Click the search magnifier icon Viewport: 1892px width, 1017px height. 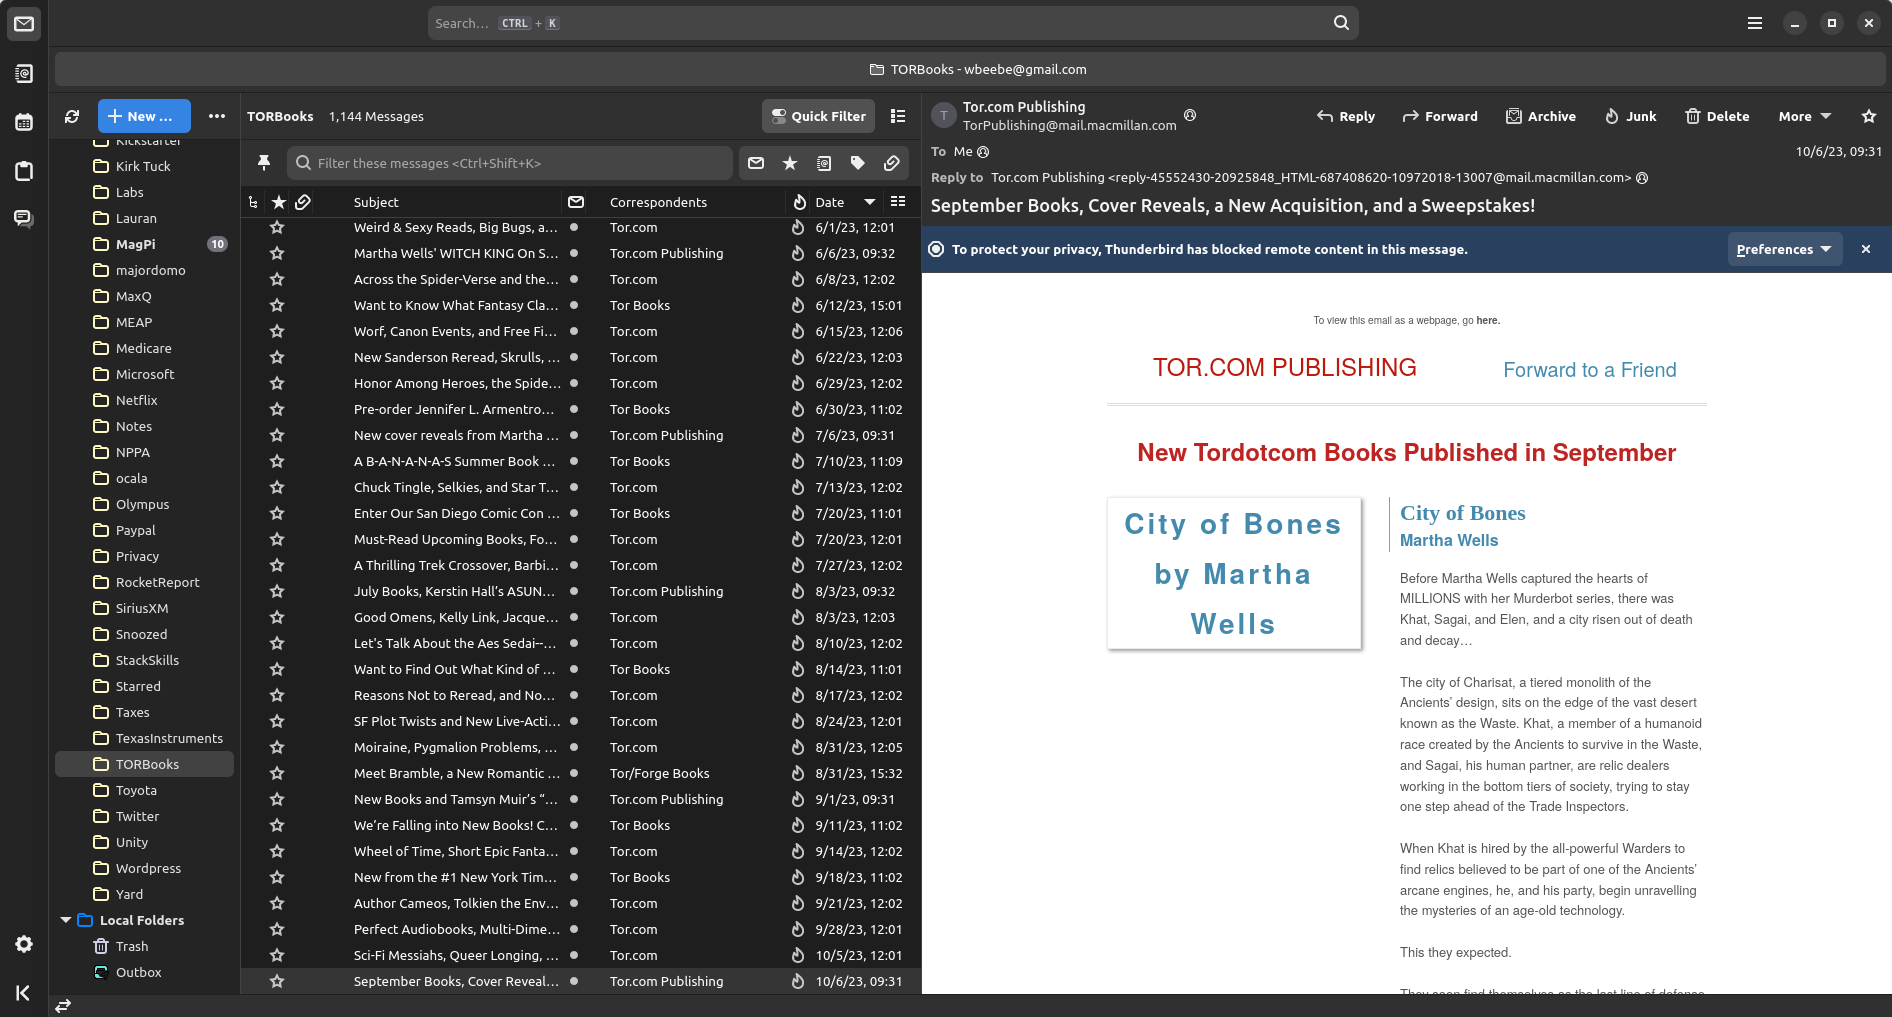(x=1341, y=23)
